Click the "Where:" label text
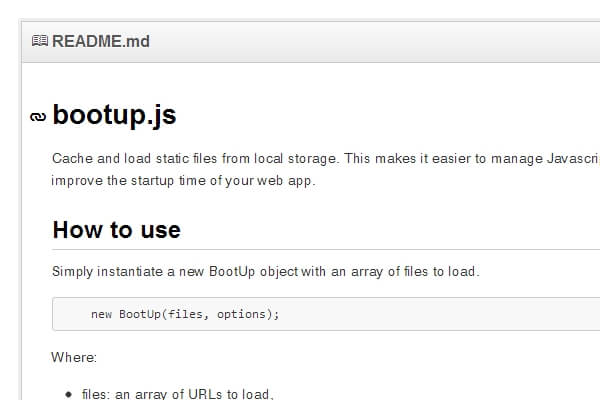600x400 pixels. [x=73, y=356]
